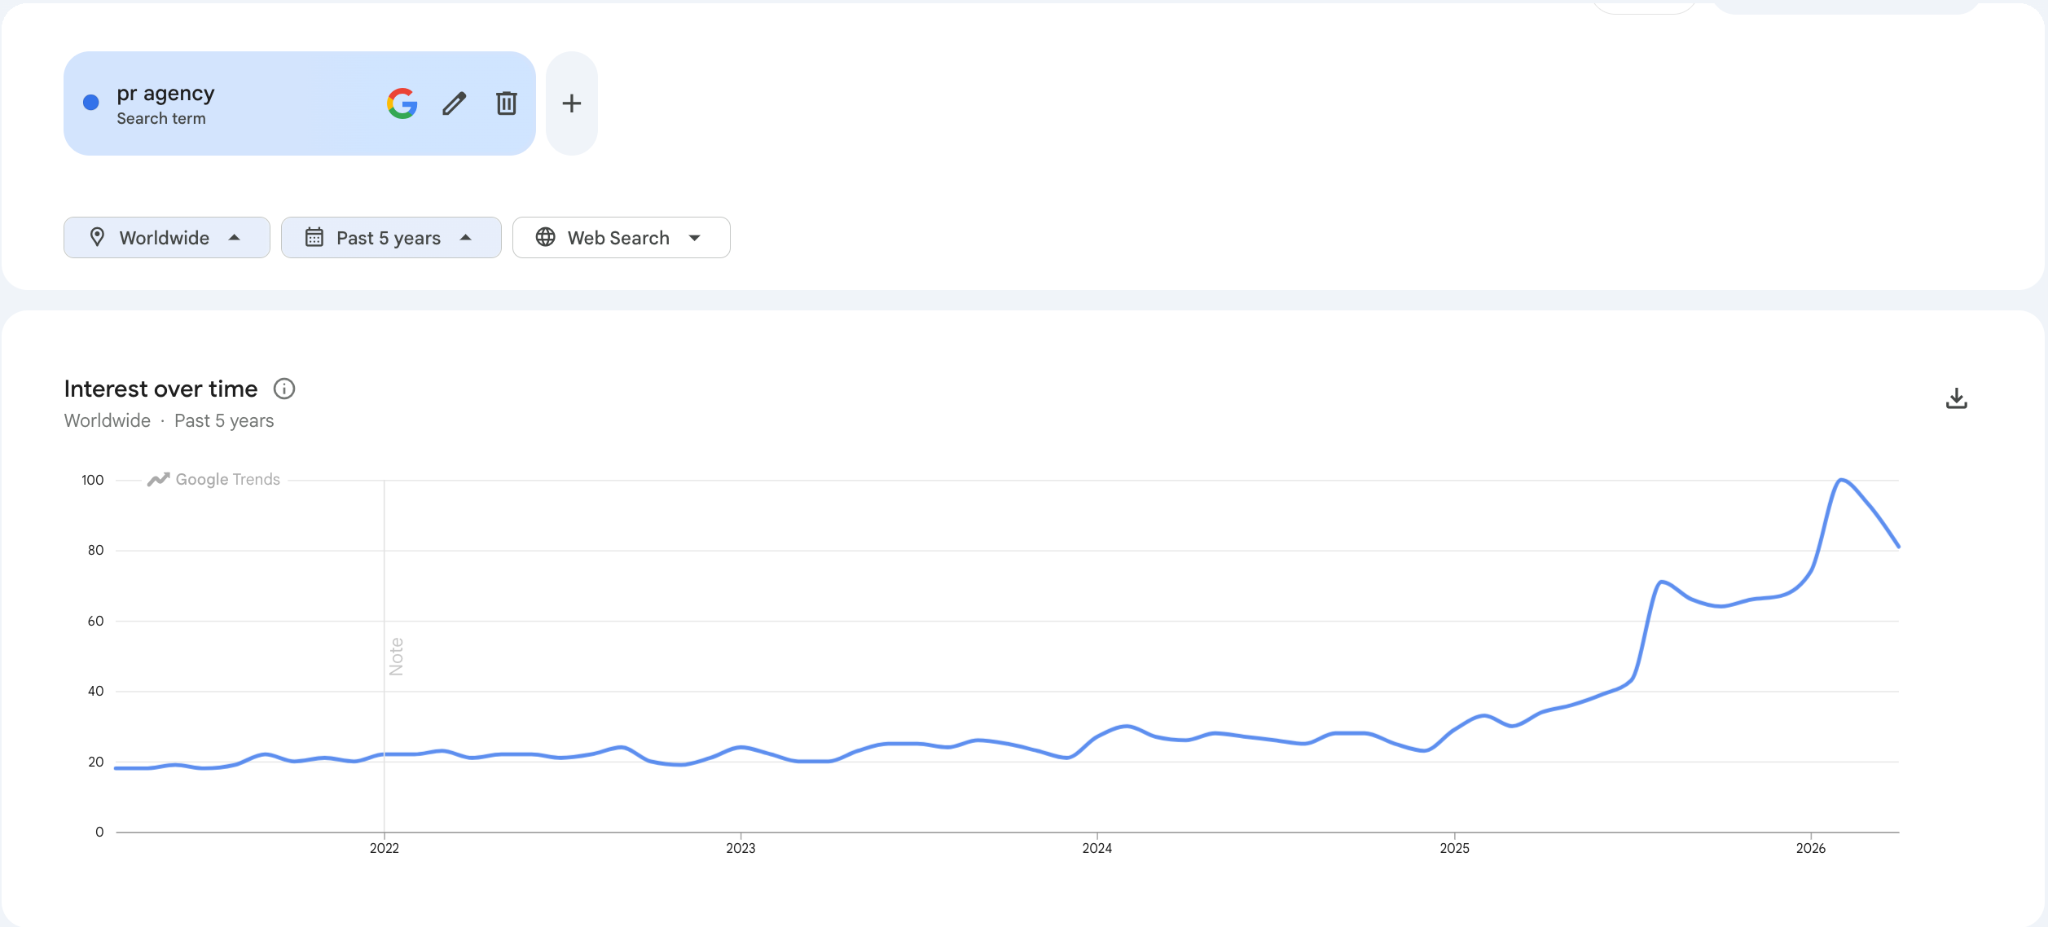
Task: Edit the pr agency search term
Action: point(455,103)
